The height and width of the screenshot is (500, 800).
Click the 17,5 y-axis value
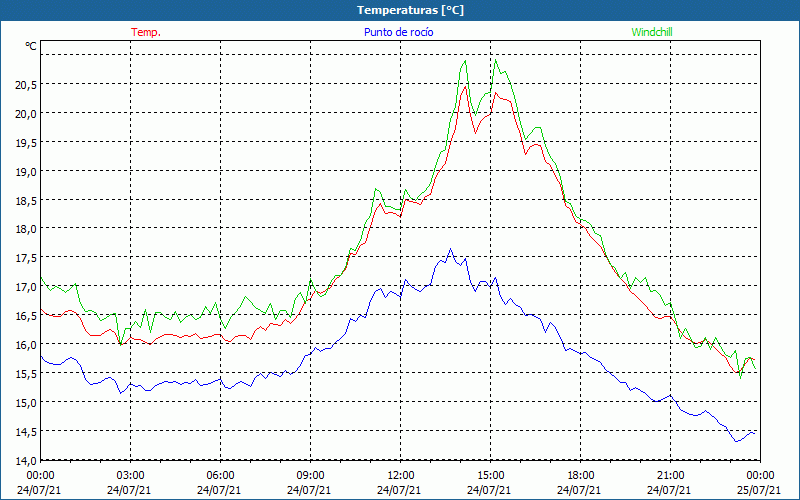click(x=26, y=258)
